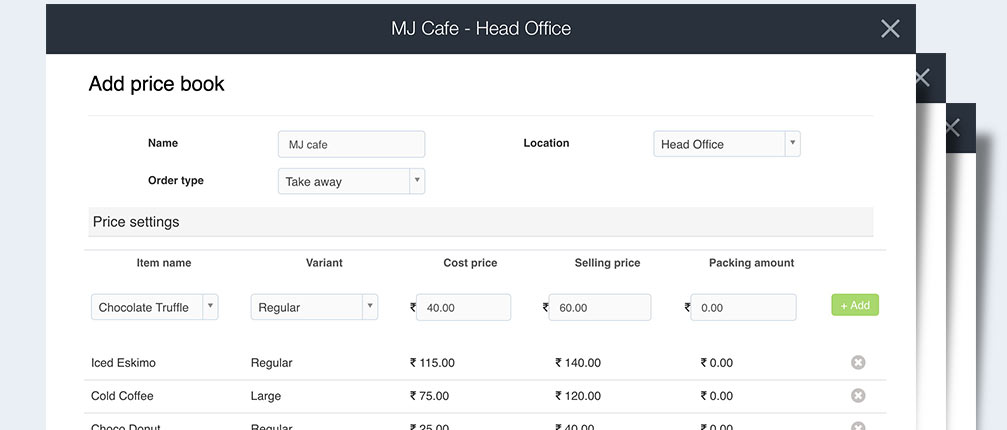Click the Cold Coffee Large variant cell
This screenshot has width=1007, height=430.
tap(266, 396)
